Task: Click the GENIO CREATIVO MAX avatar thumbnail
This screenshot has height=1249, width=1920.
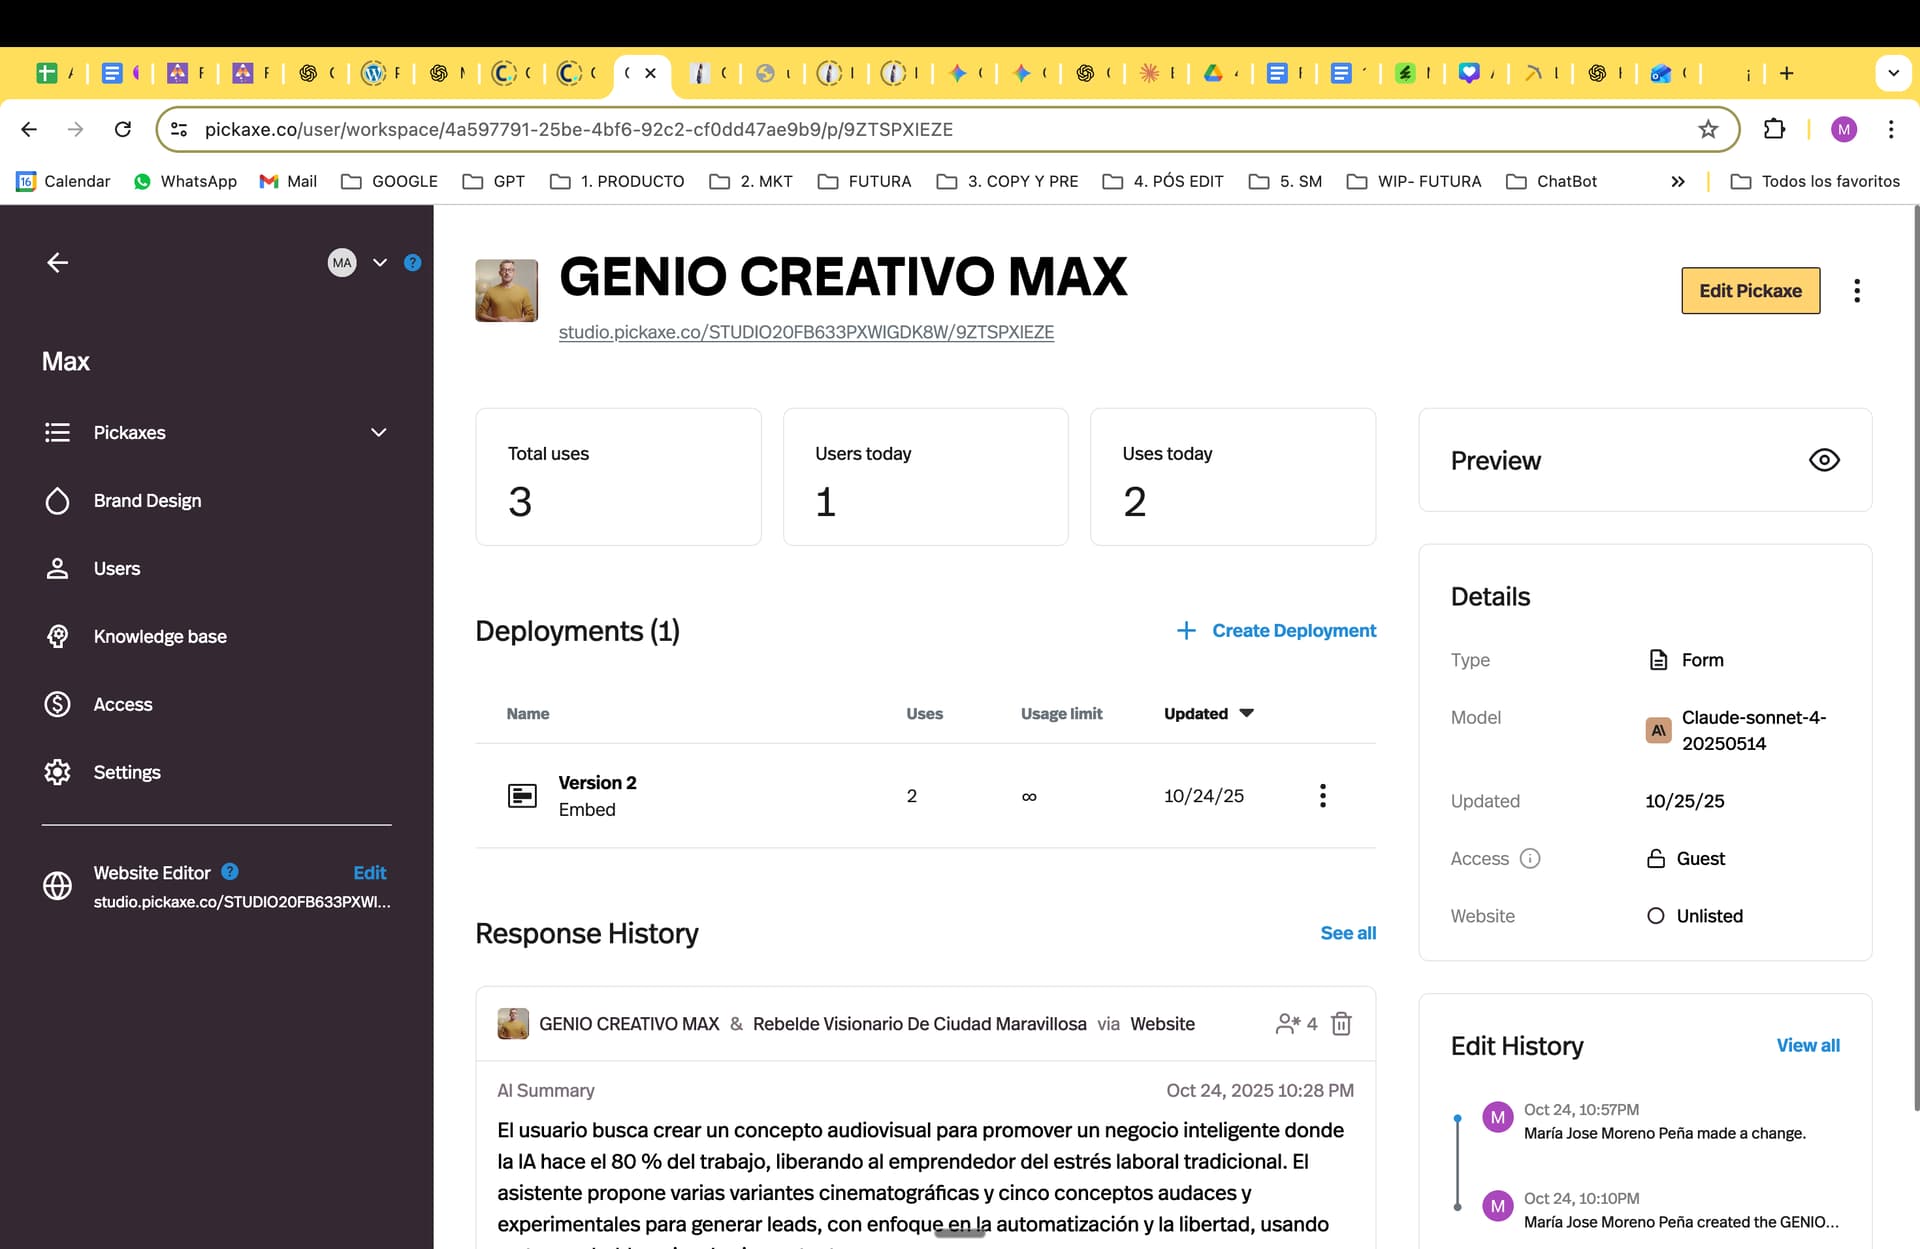Action: [506, 290]
